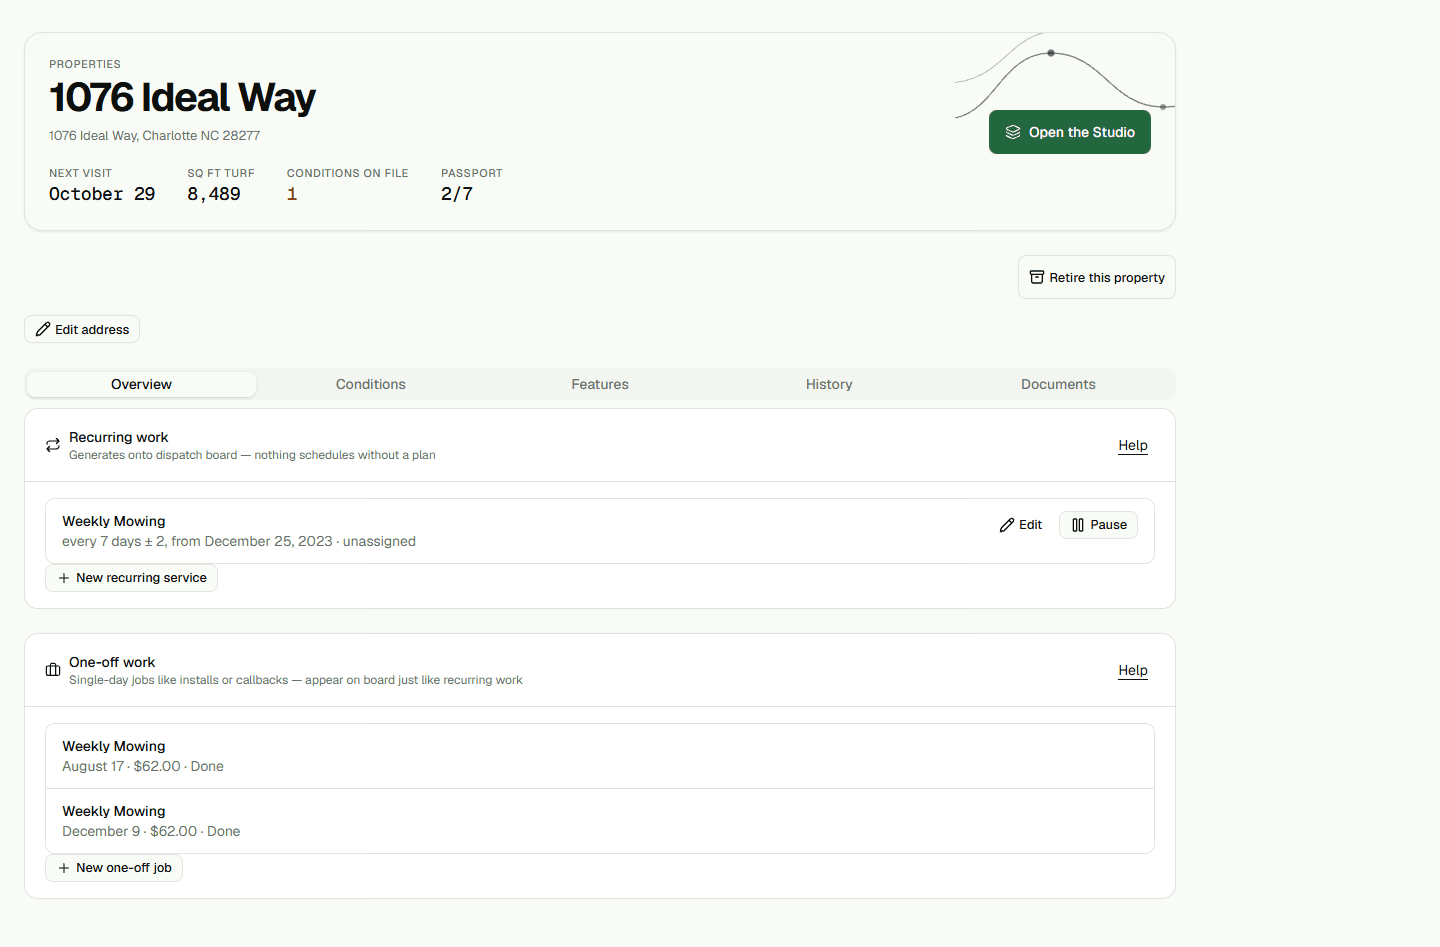Click the briefcase icon beside One-off work
Screen dimensions: 1440x947
coord(53,670)
